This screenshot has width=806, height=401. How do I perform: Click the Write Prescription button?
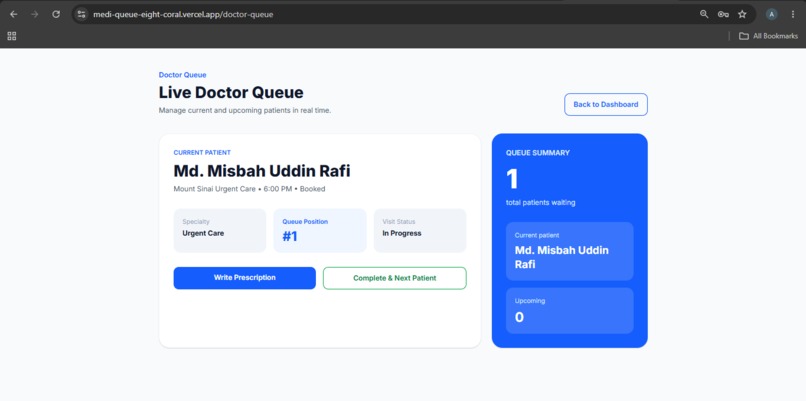click(x=245, y=278)
